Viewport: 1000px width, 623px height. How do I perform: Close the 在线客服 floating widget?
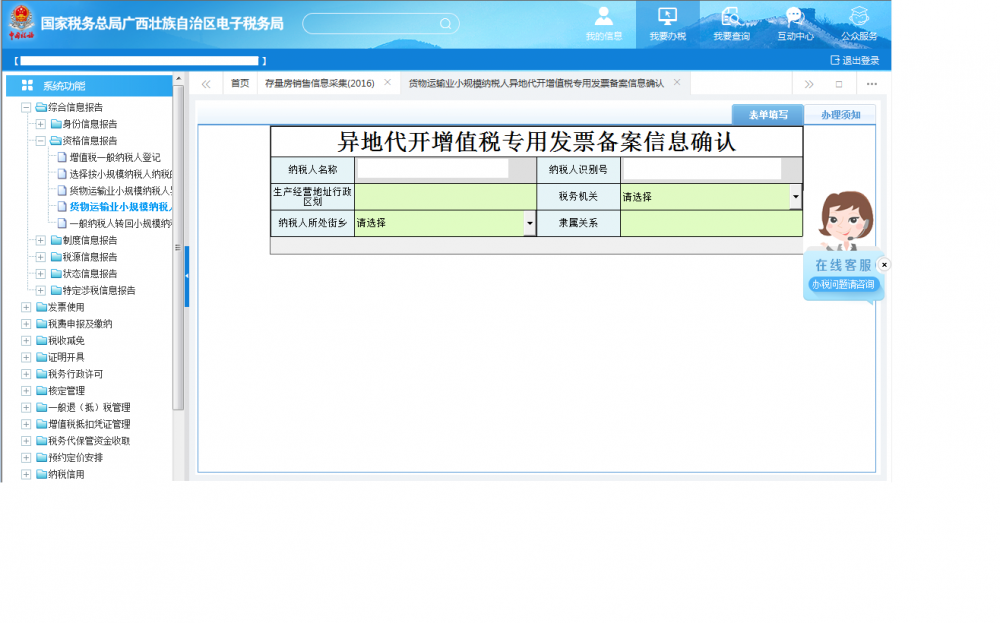[884, 265]
